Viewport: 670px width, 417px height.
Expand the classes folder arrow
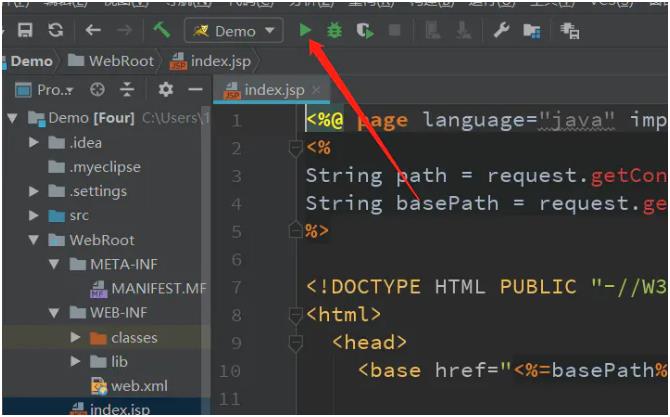click(76, 338)
